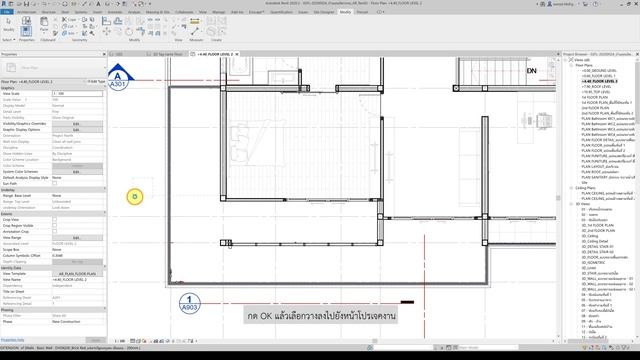Click the DN stair label in drawing
This screenshot has height=360, width=640.
pos(531,71)
